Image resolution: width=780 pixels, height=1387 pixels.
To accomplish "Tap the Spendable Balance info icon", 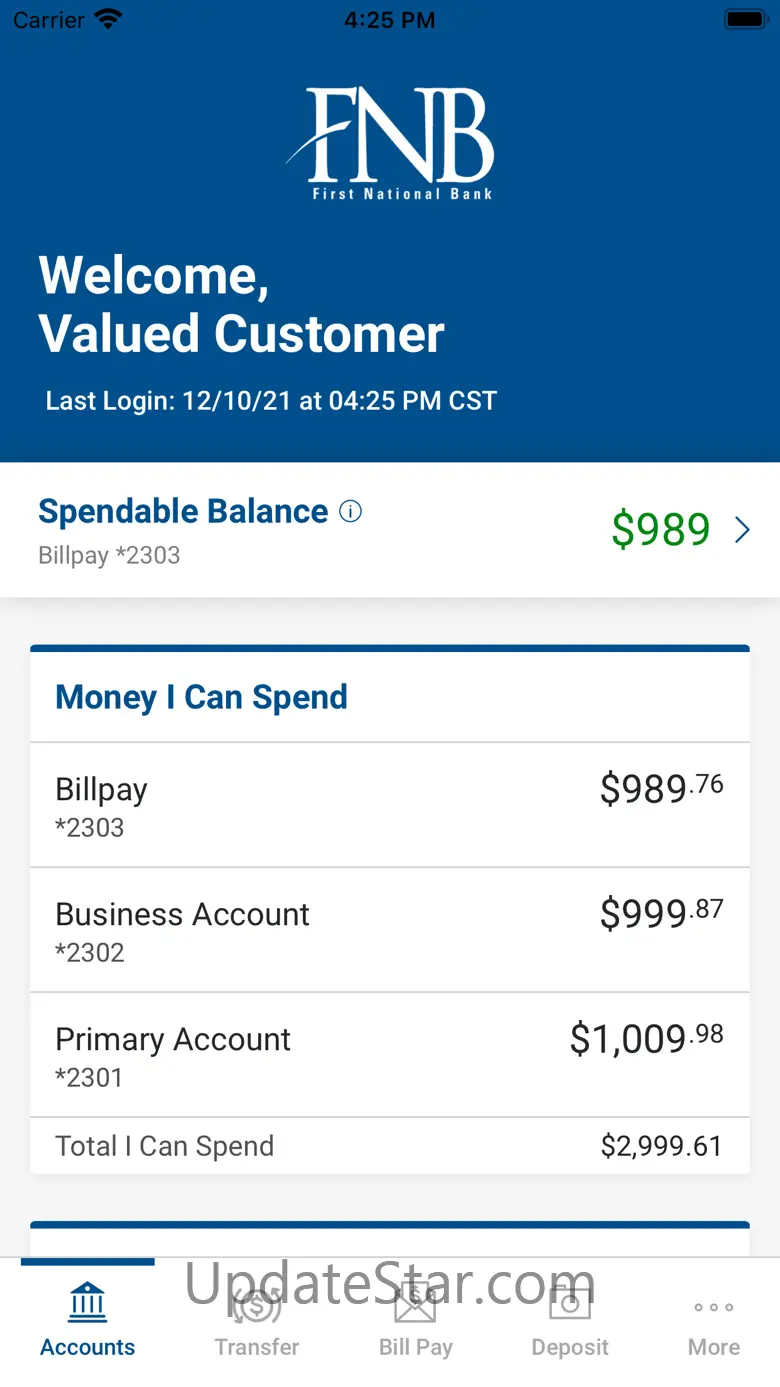I will [x=350, y=512].
